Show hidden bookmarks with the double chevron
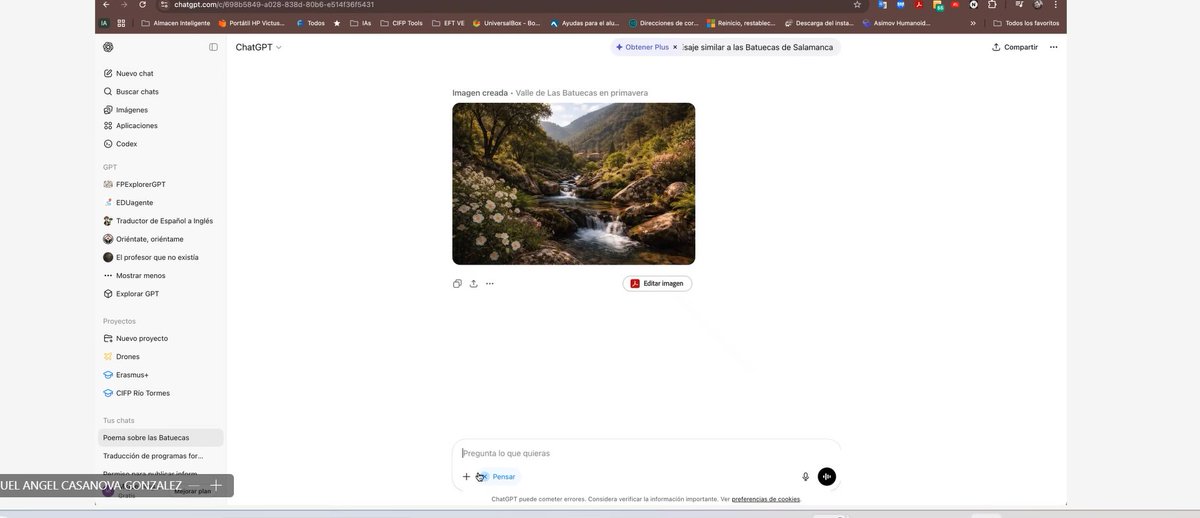Image resolution: width=1200 pixels, height=518 pixels. (973, 23)
